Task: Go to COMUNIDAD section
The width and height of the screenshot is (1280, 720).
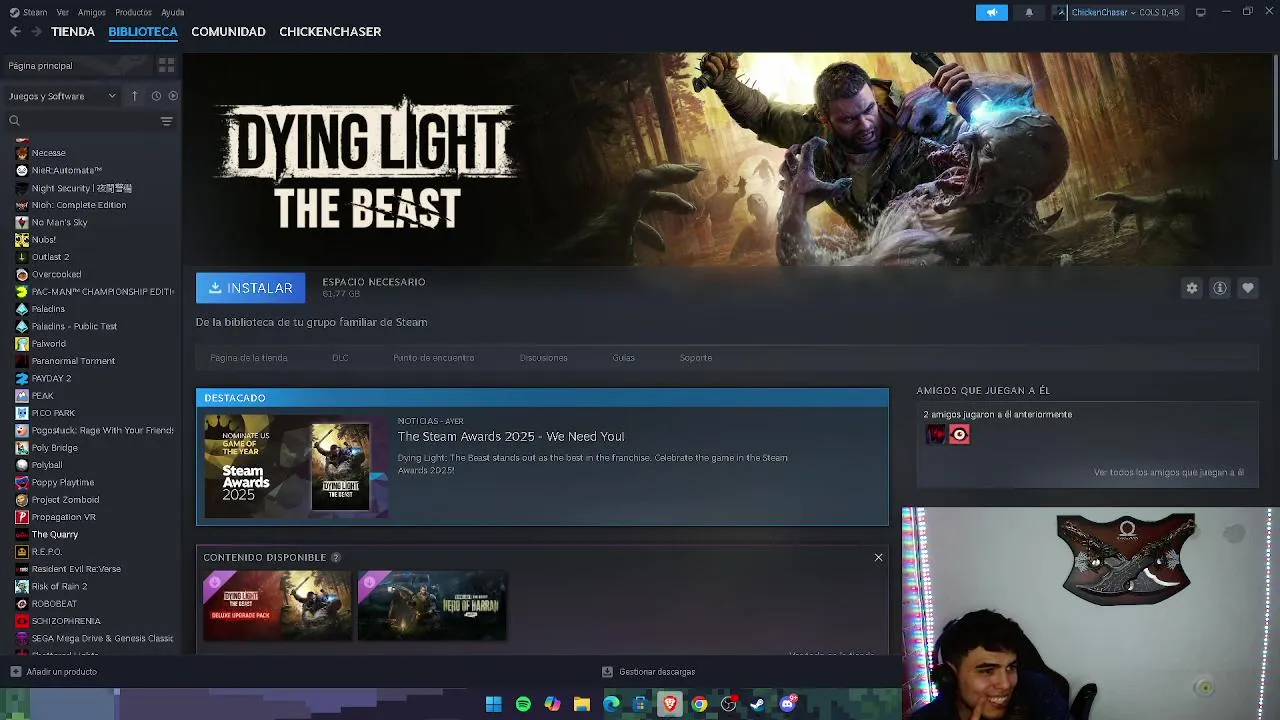Action: click(x=228, y=32)
